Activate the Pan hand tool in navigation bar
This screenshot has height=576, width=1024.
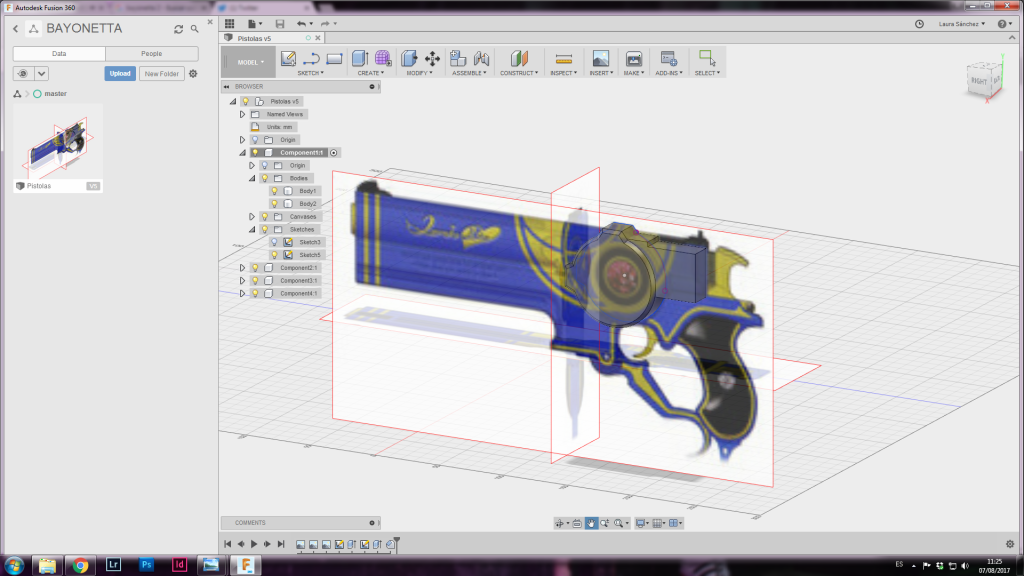pos(591,523)
